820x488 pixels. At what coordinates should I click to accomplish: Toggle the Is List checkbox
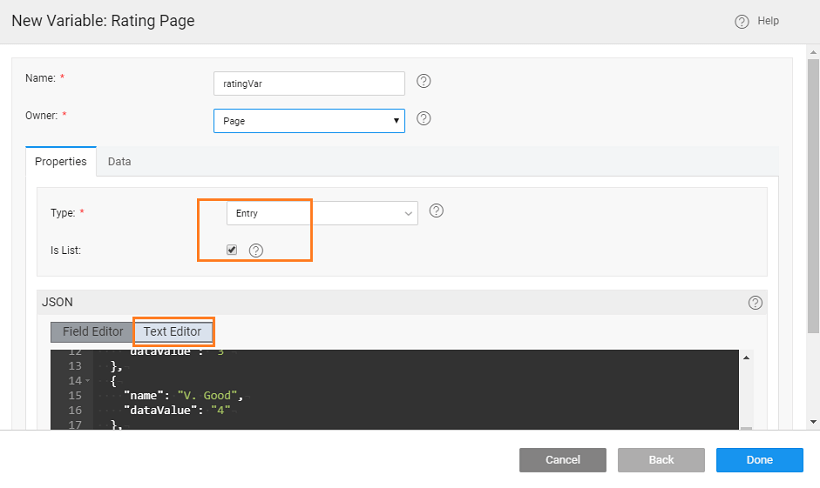click(232, 250)
